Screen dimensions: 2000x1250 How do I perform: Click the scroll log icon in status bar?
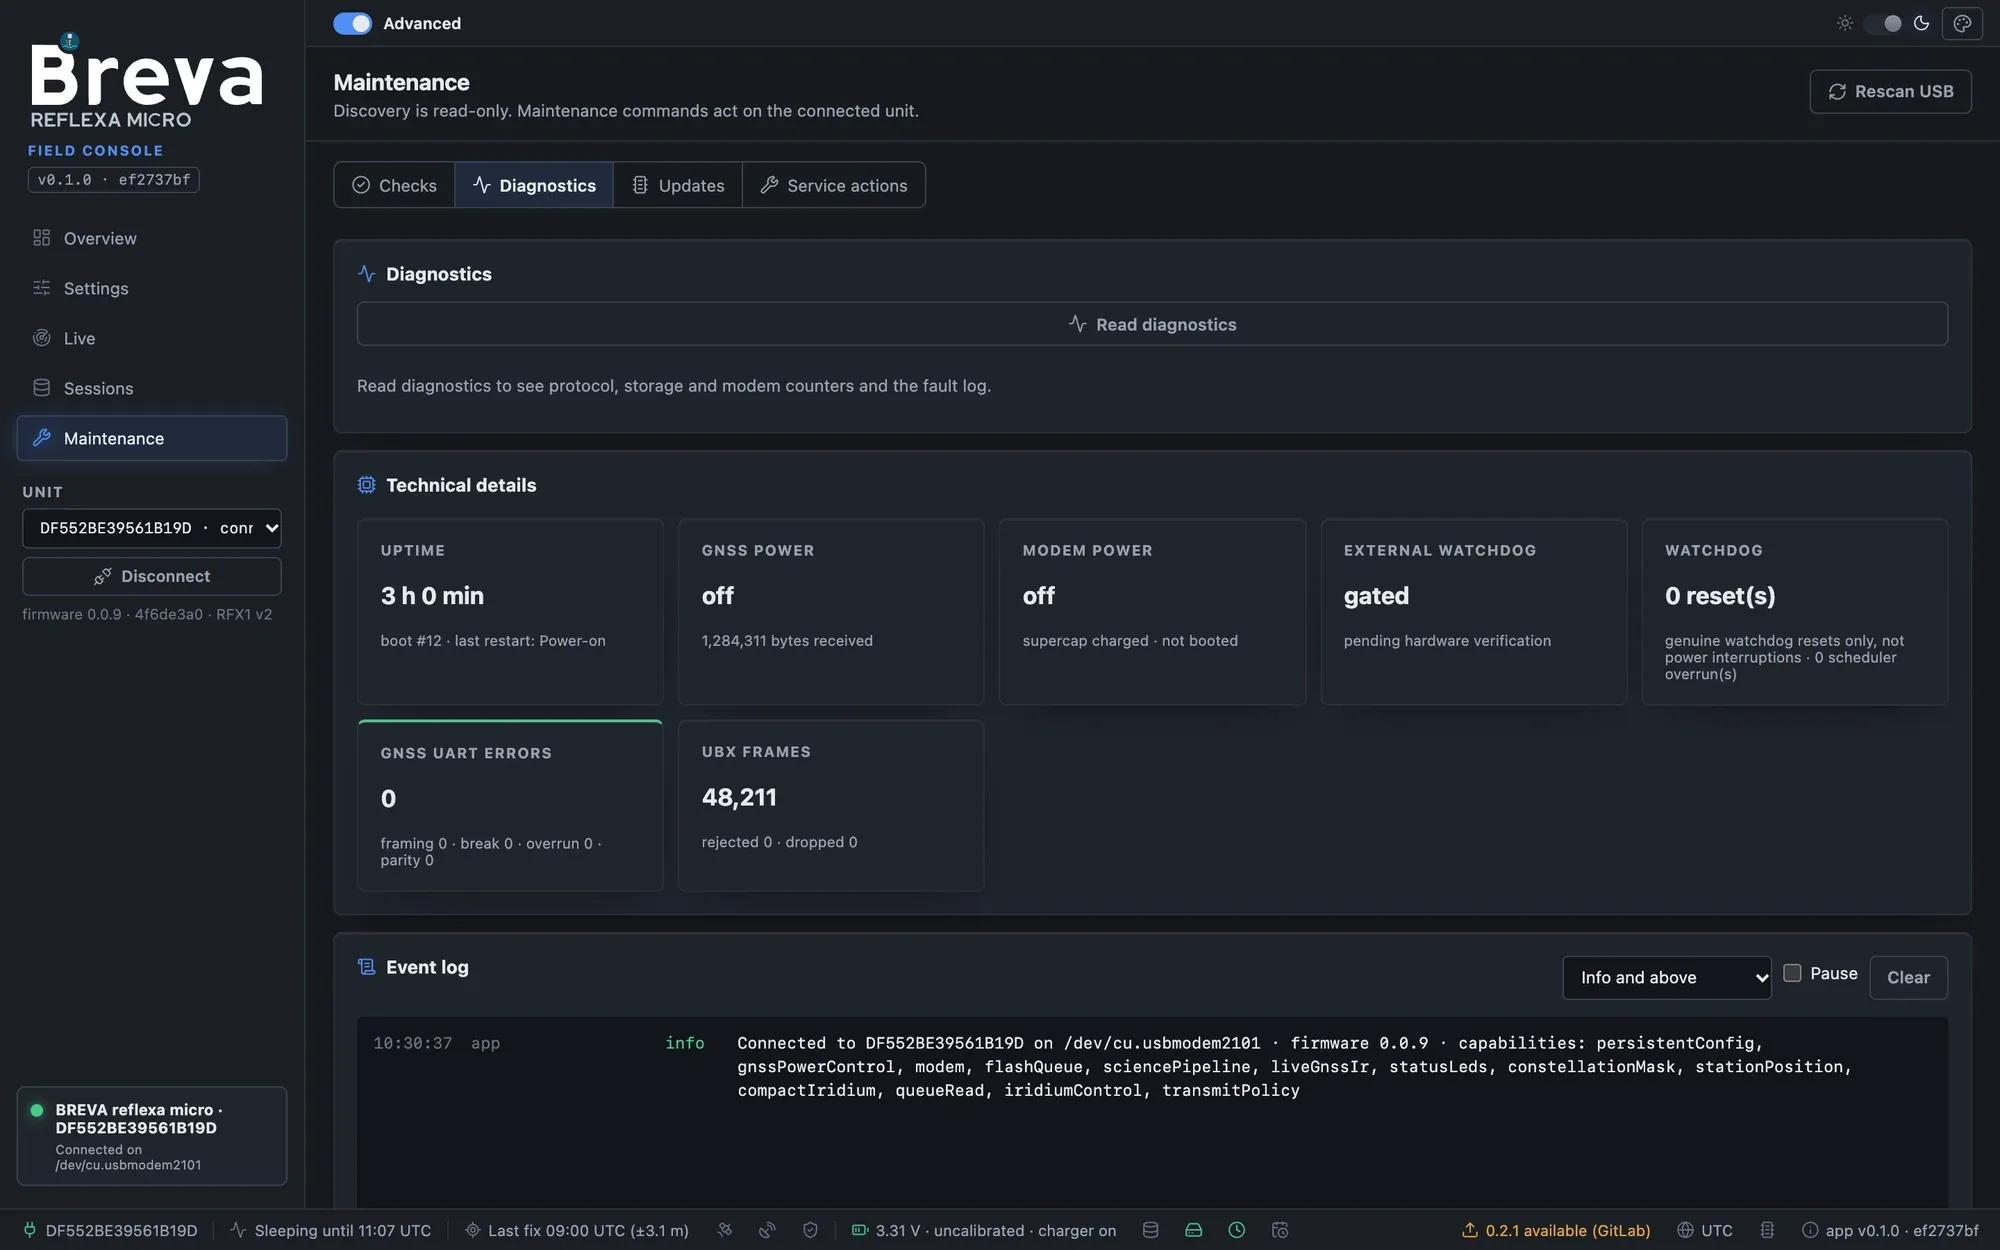(1767, 1230)
